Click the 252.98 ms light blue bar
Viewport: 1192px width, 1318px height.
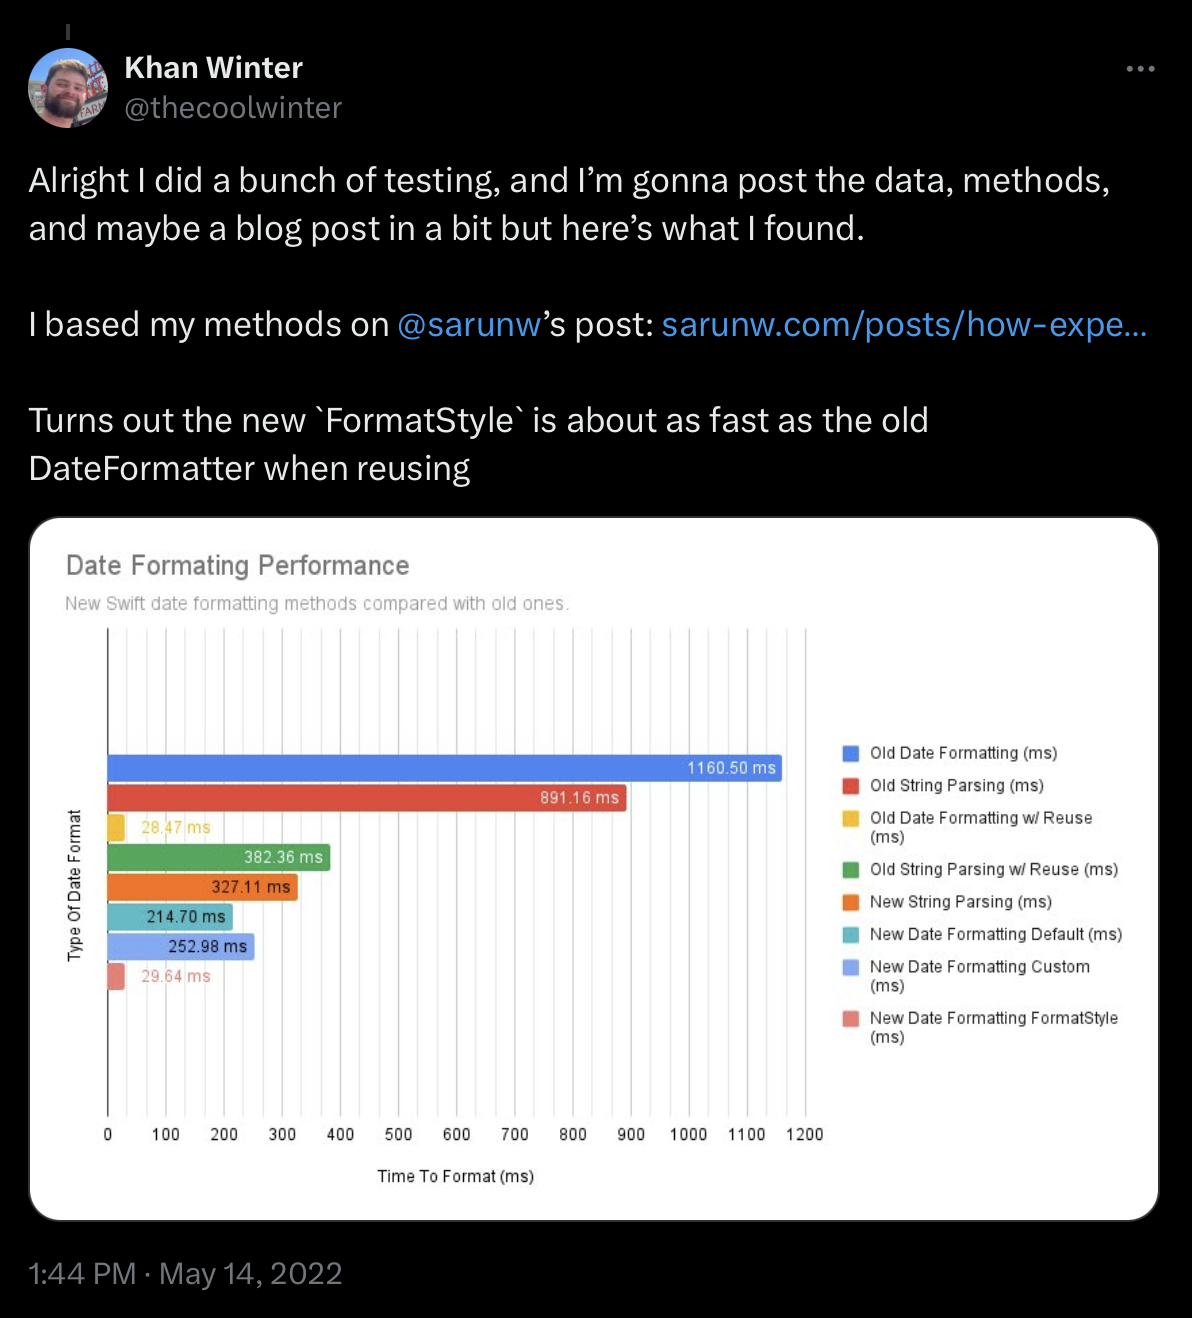coord(180,946)
